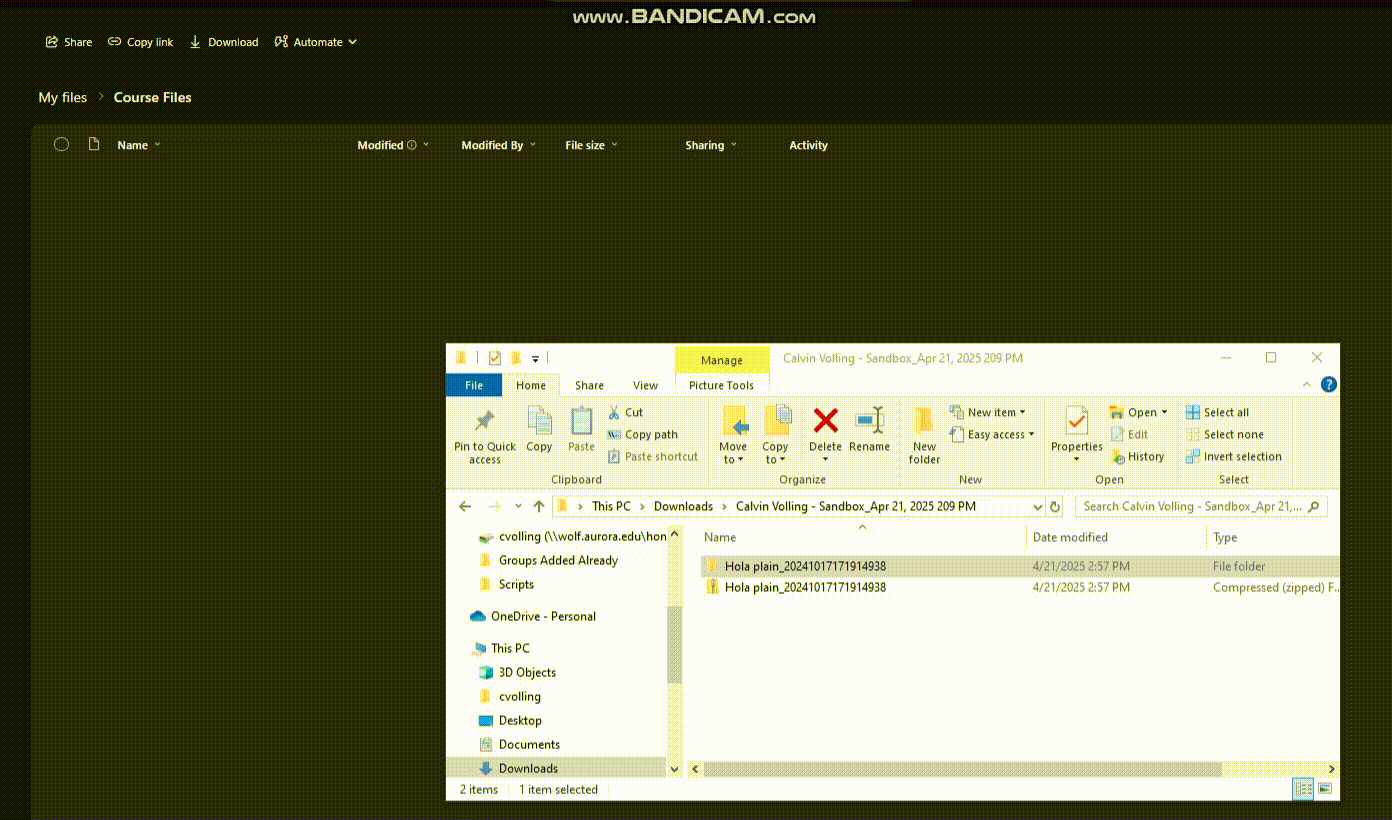Switch to the View ribbon tab
The image size is (1392, 820).
645,385
